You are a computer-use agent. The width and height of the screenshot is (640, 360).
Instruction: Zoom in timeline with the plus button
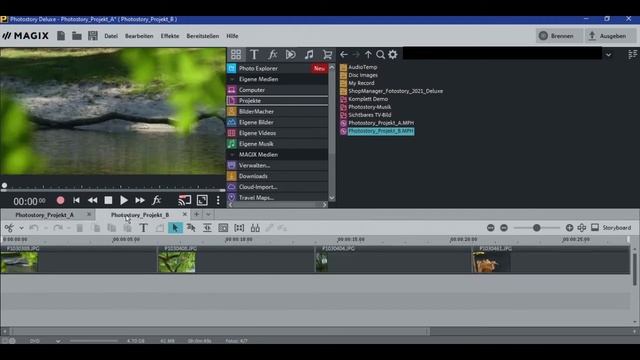click(x=569, y=228)
